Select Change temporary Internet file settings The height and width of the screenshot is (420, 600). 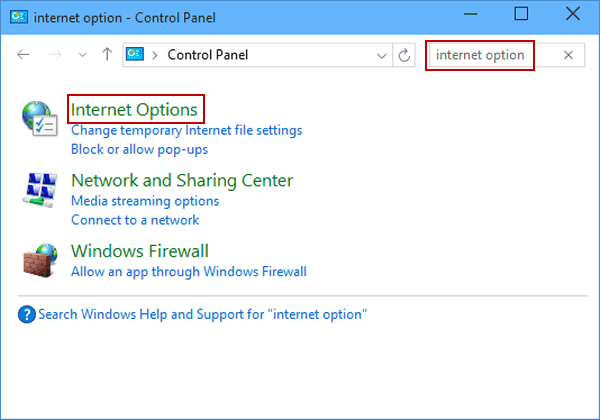187,130
